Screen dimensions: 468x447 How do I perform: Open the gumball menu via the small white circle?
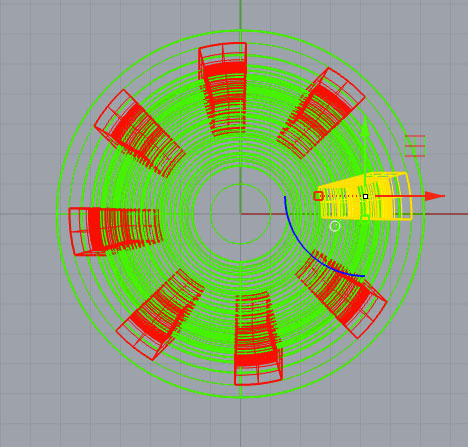point(335,226)
